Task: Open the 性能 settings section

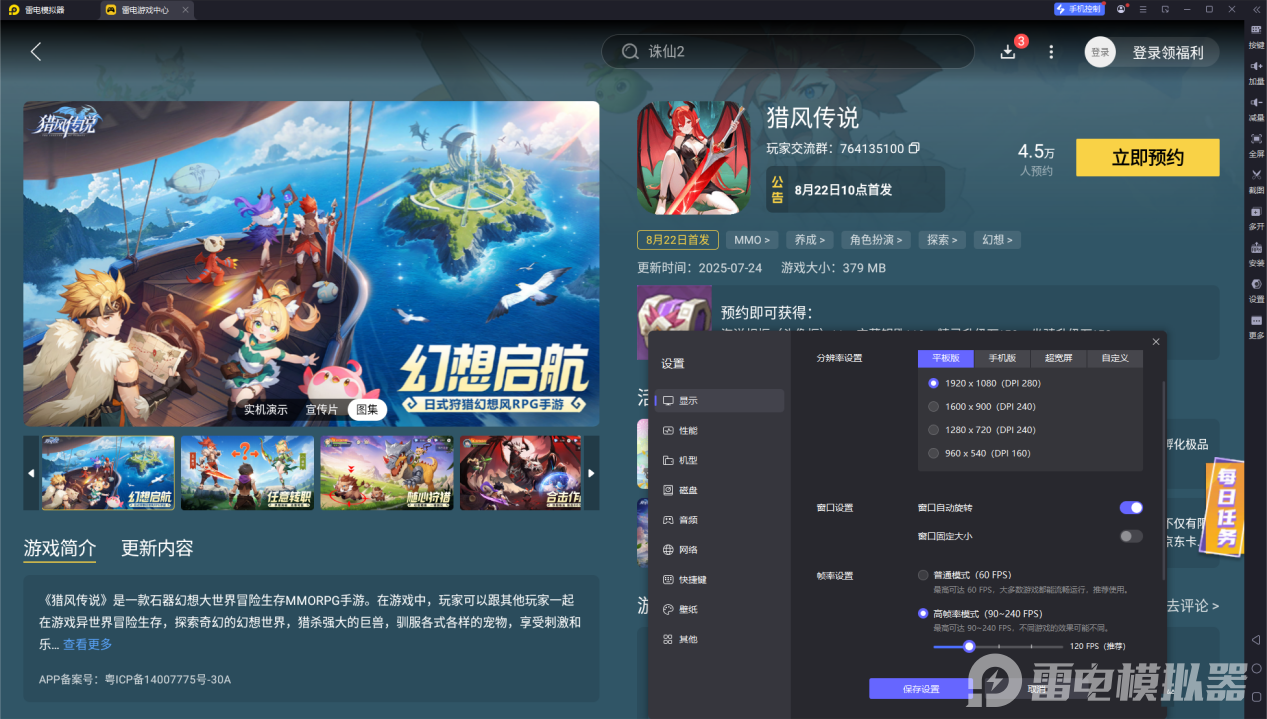Action: (719, 431)
